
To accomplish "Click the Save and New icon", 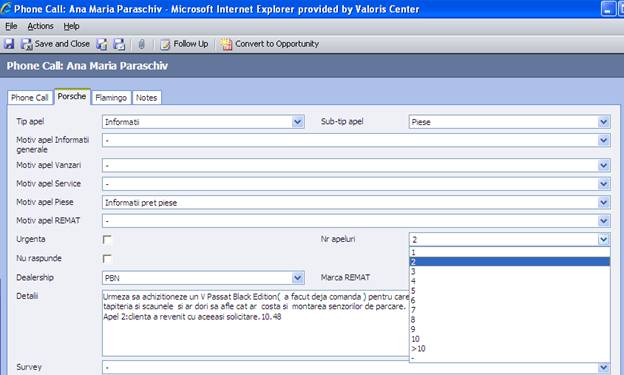I will point(102,44).
